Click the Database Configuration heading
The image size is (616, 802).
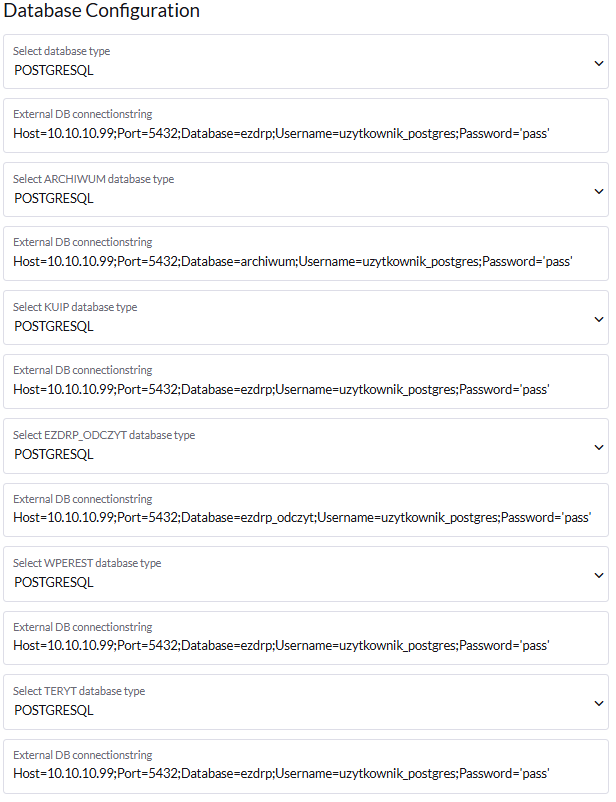pyautogui.click(x=102, y=11)
